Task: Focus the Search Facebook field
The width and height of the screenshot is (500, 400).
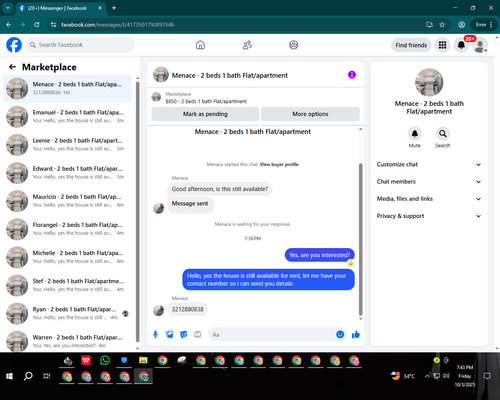Action: tap(80, 45)
